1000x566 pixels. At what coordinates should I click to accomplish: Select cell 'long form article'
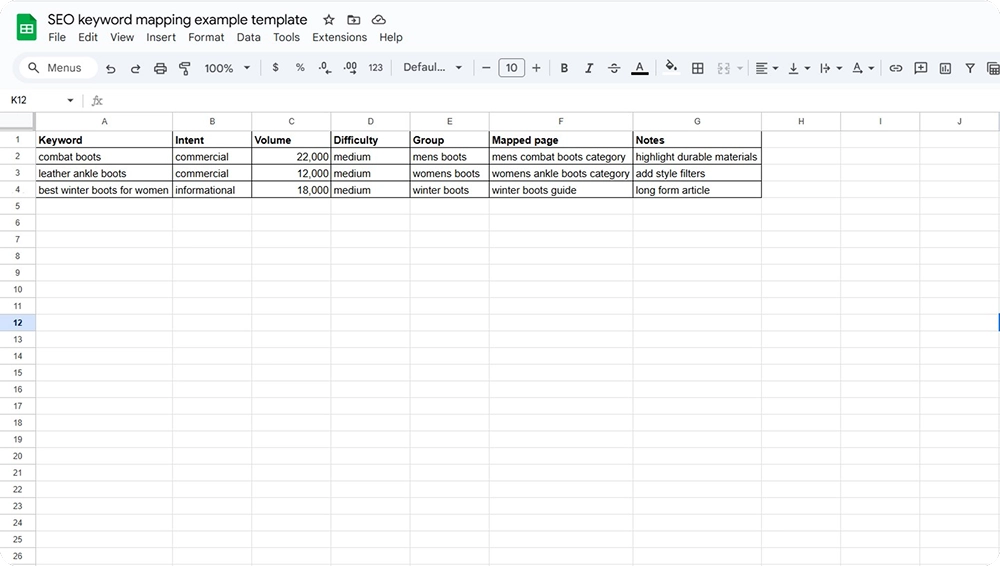click(697, 190)
